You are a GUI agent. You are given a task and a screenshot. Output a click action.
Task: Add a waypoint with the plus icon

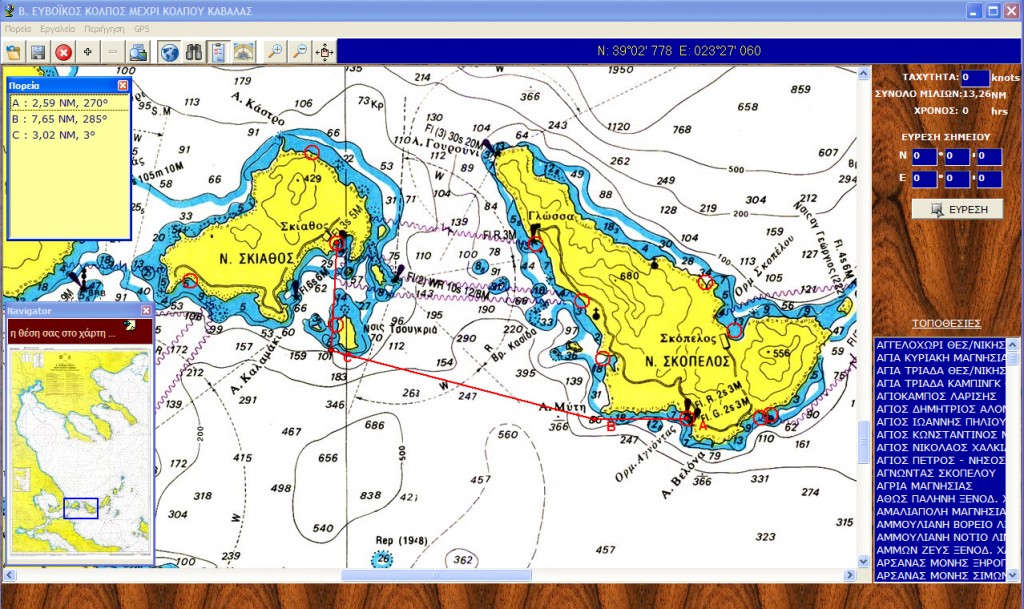88,52
